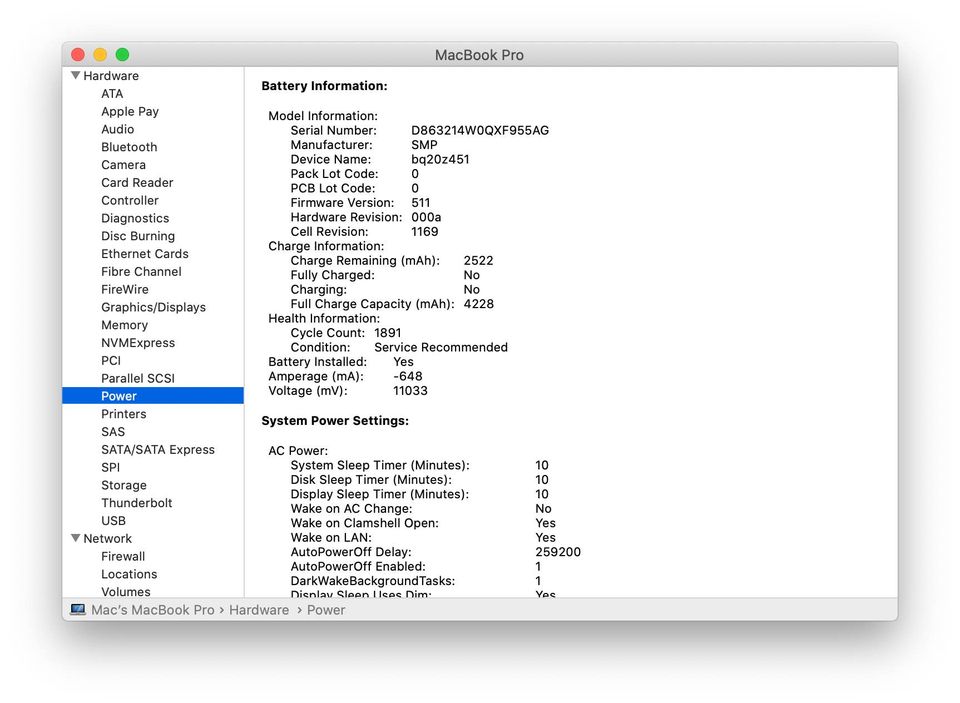Click the Wake on Clamshell Open label
This screenshot has width=960, height=703.
pos(364,523)
